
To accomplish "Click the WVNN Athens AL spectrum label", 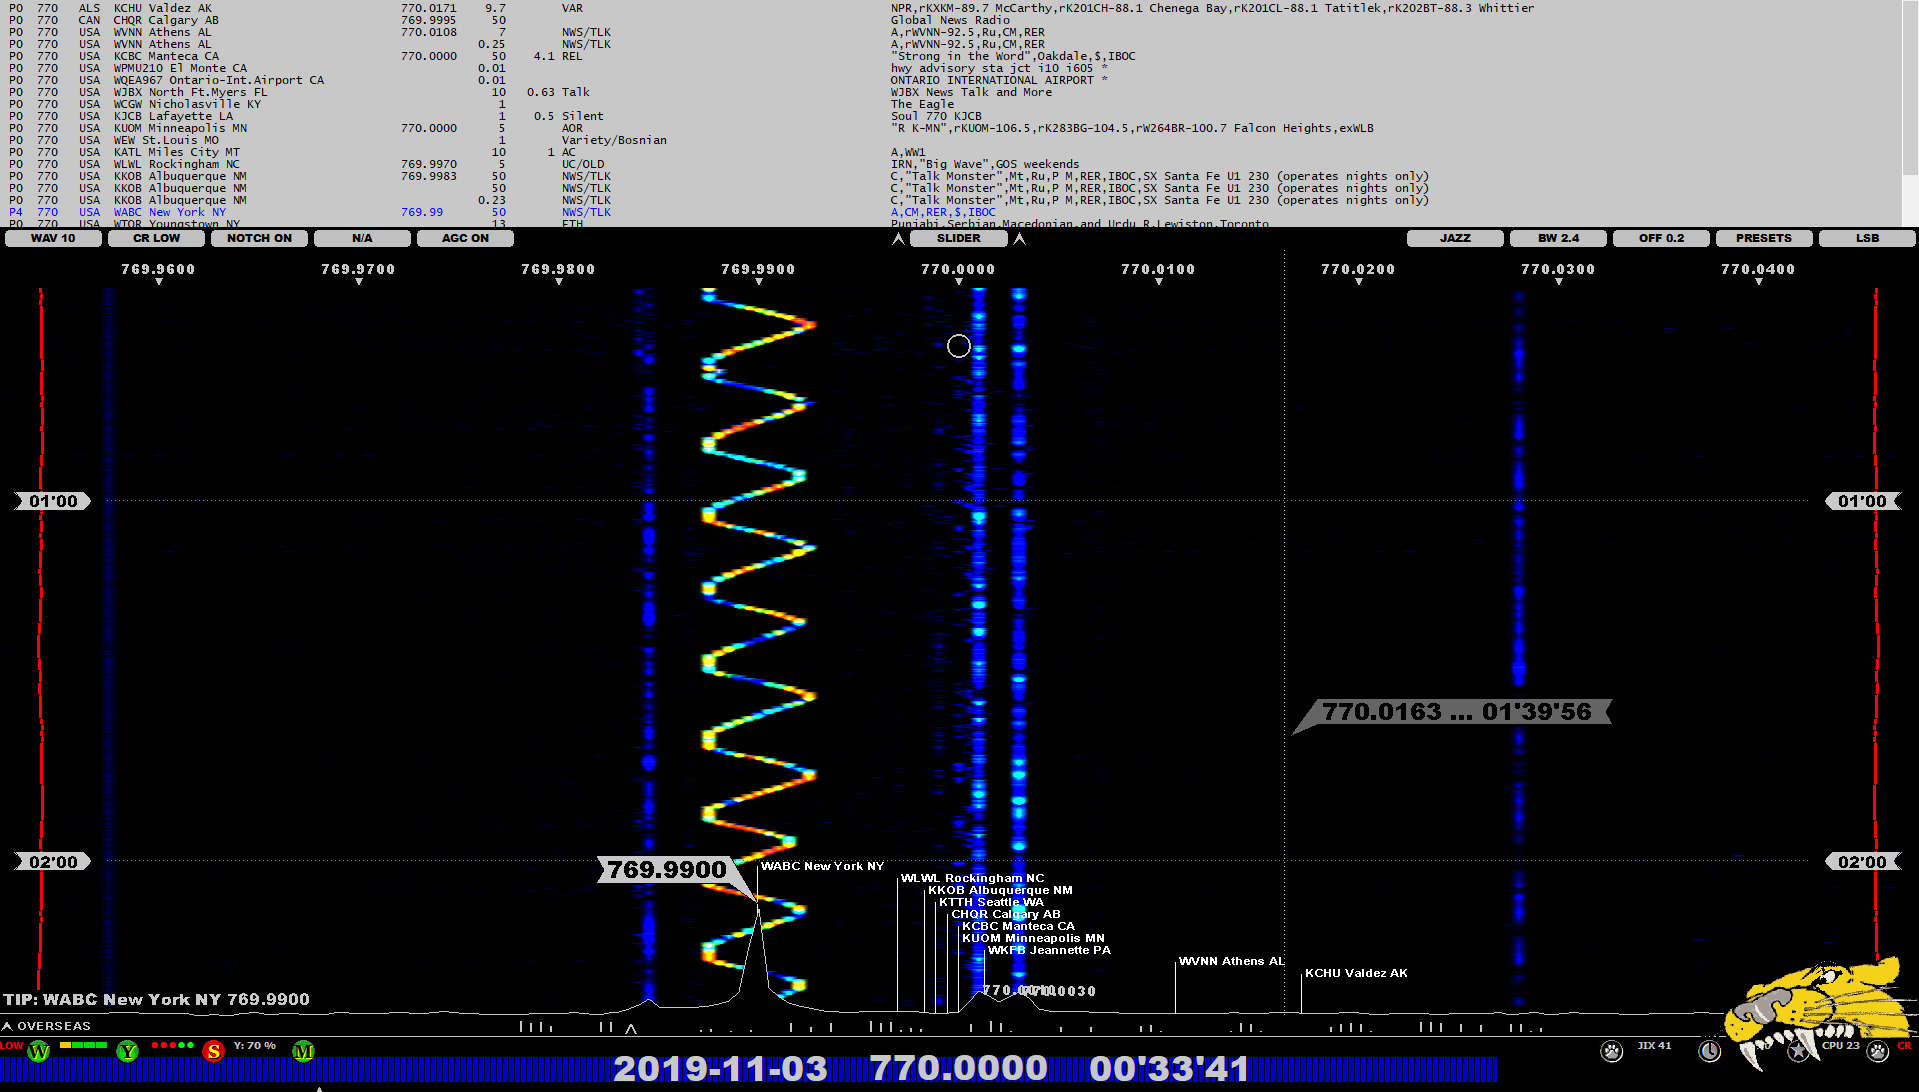I will point(1231,961).
